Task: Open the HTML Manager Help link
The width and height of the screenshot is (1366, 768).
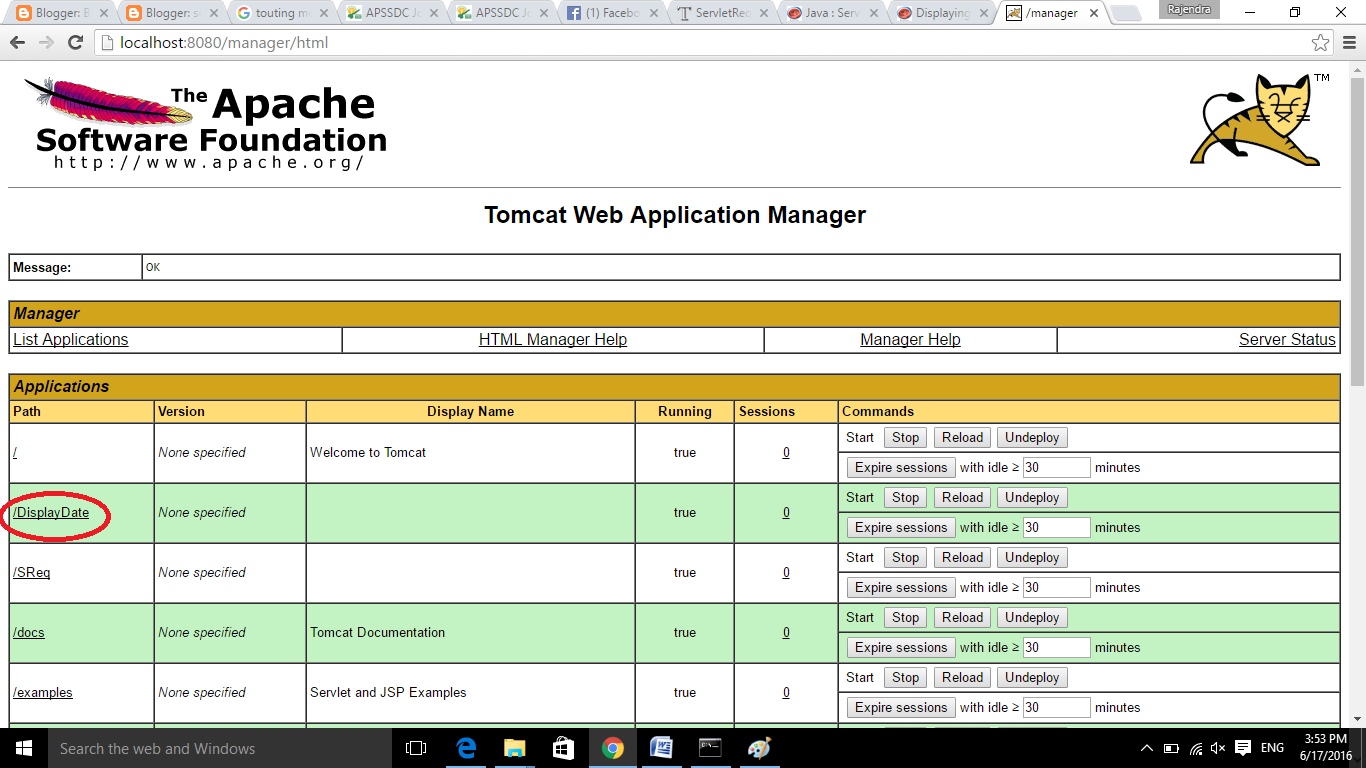Action: click(553, 340)
